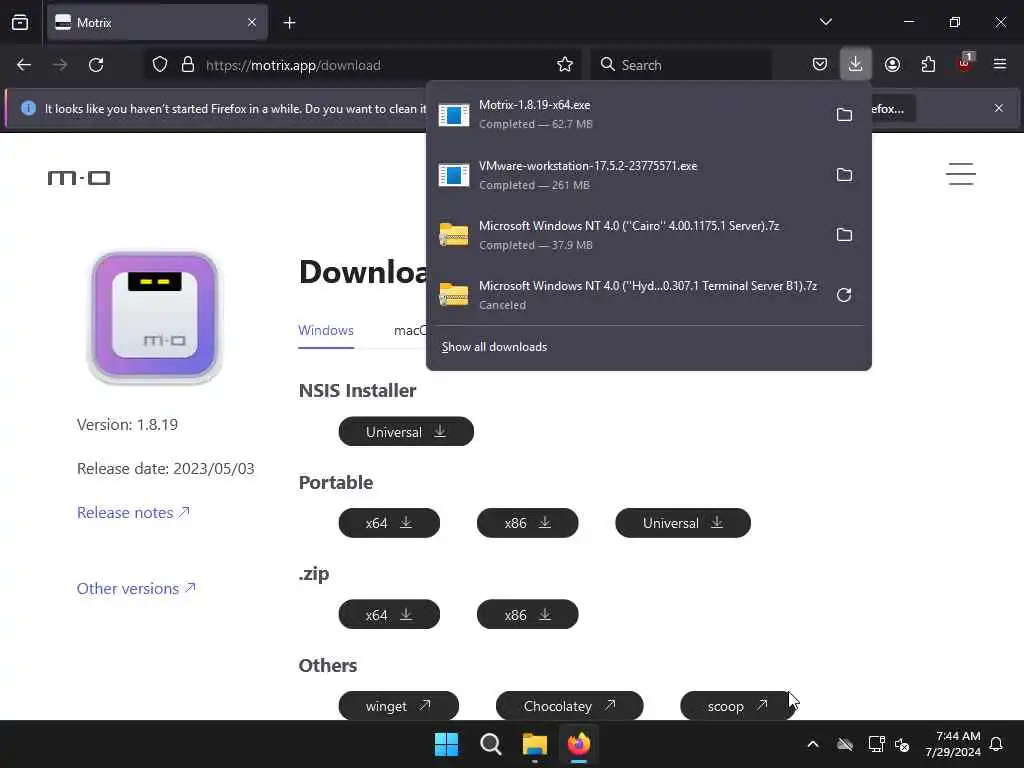Open Motrix-1.8.19-x64.exe download entry
The image size is (1024, 768).
click(627, 114)
